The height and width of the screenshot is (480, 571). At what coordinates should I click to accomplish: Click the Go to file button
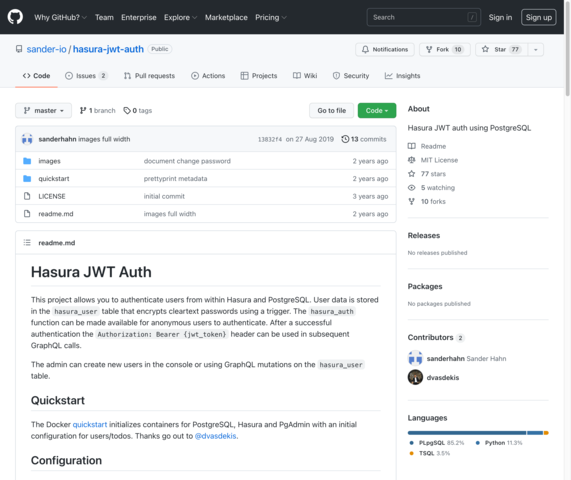pyautogui.click(x=331, y=110)
